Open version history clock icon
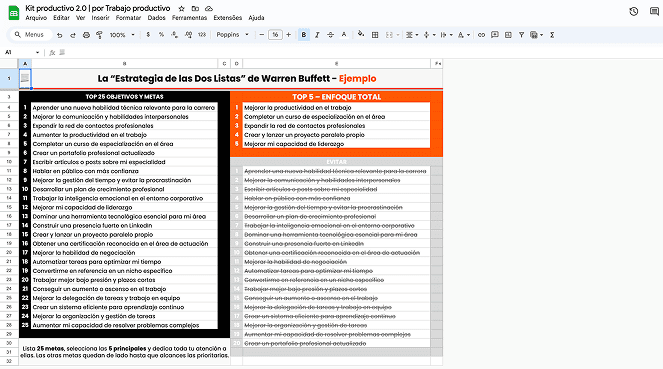 coord(633,11)
